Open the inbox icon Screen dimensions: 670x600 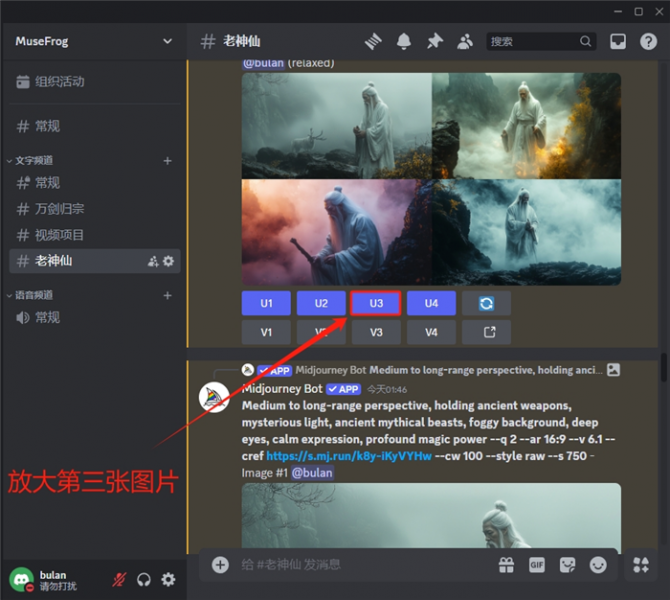point(618,41)
